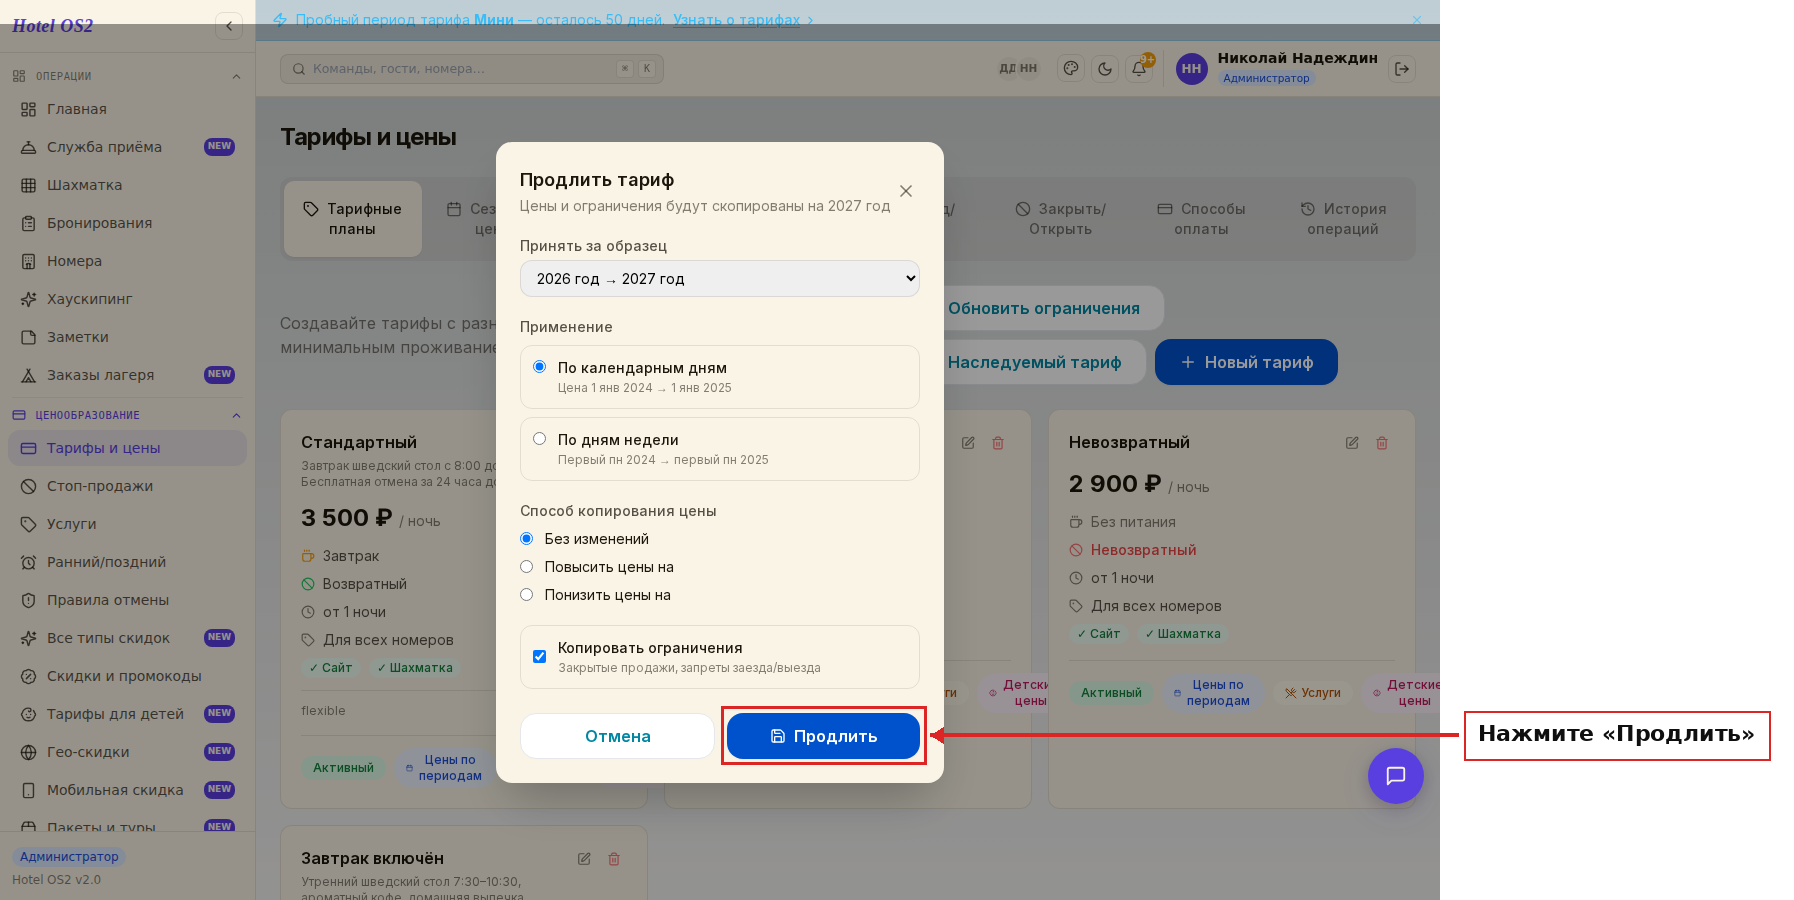Delete the Завтрак включён tariff
1794x900 pixels.
614,859
